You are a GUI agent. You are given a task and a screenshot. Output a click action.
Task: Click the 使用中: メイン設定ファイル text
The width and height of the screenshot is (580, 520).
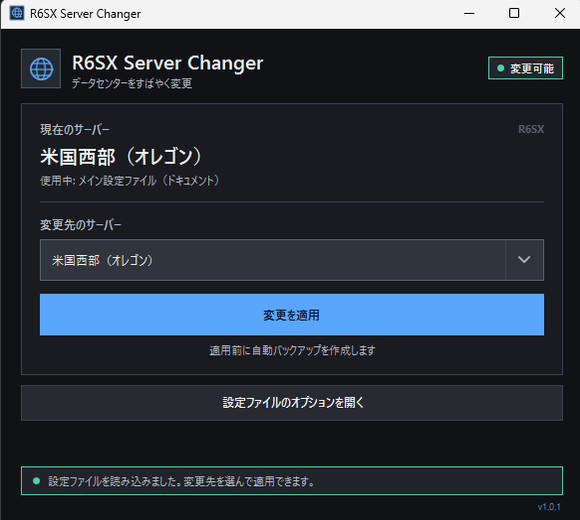point(130,181)
